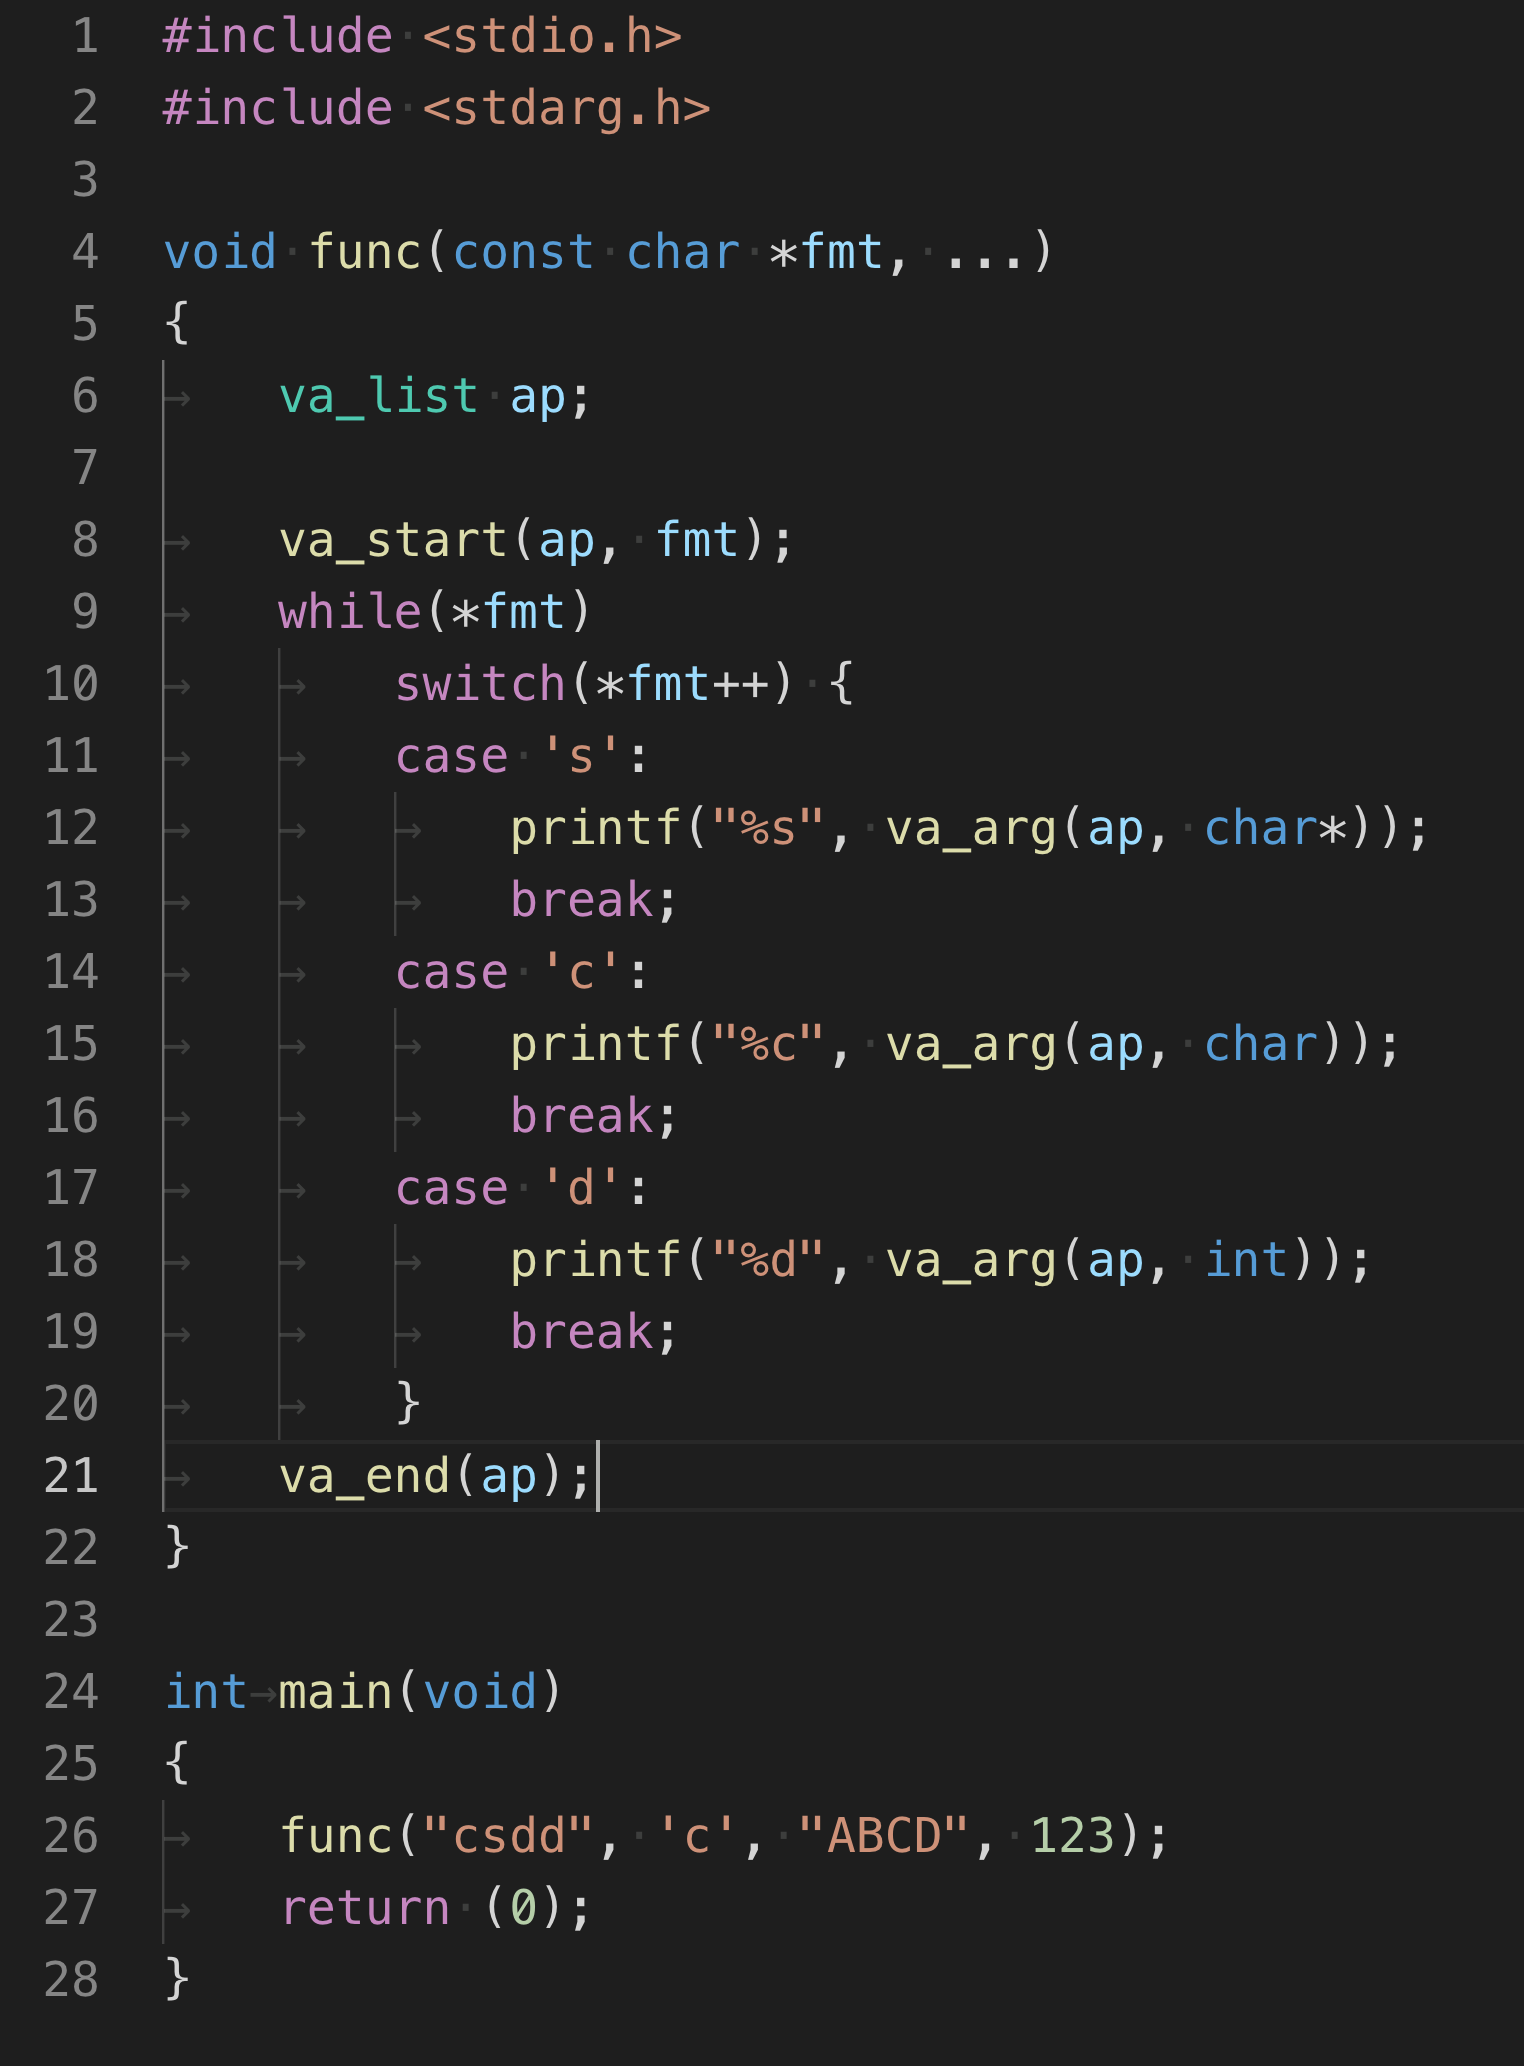Click the opening brace on line 5
The image size is (1524, 2066).
click(177, 324)
